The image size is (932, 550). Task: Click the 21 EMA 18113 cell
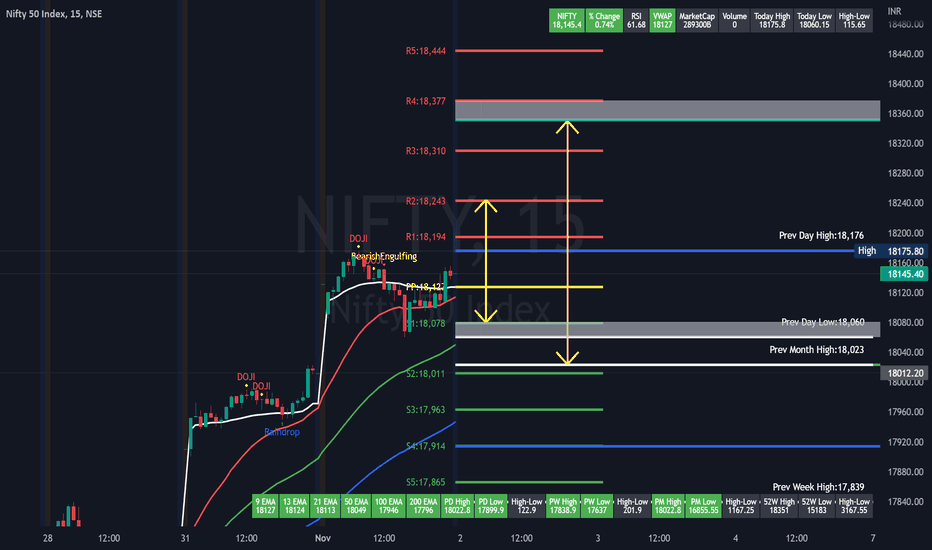click(325, 506)
